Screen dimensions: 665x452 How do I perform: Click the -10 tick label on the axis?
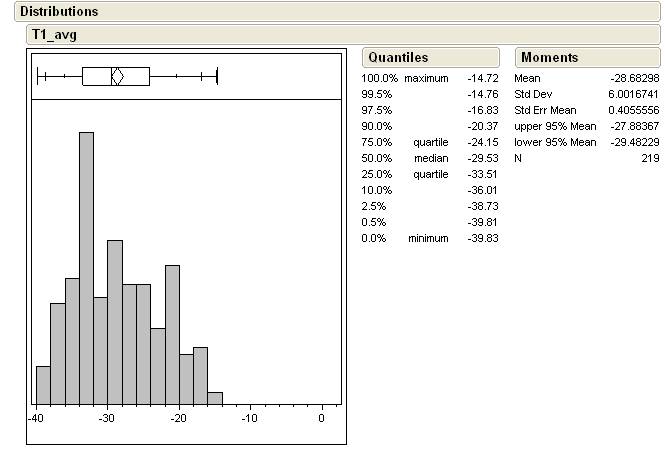(249, 418)
